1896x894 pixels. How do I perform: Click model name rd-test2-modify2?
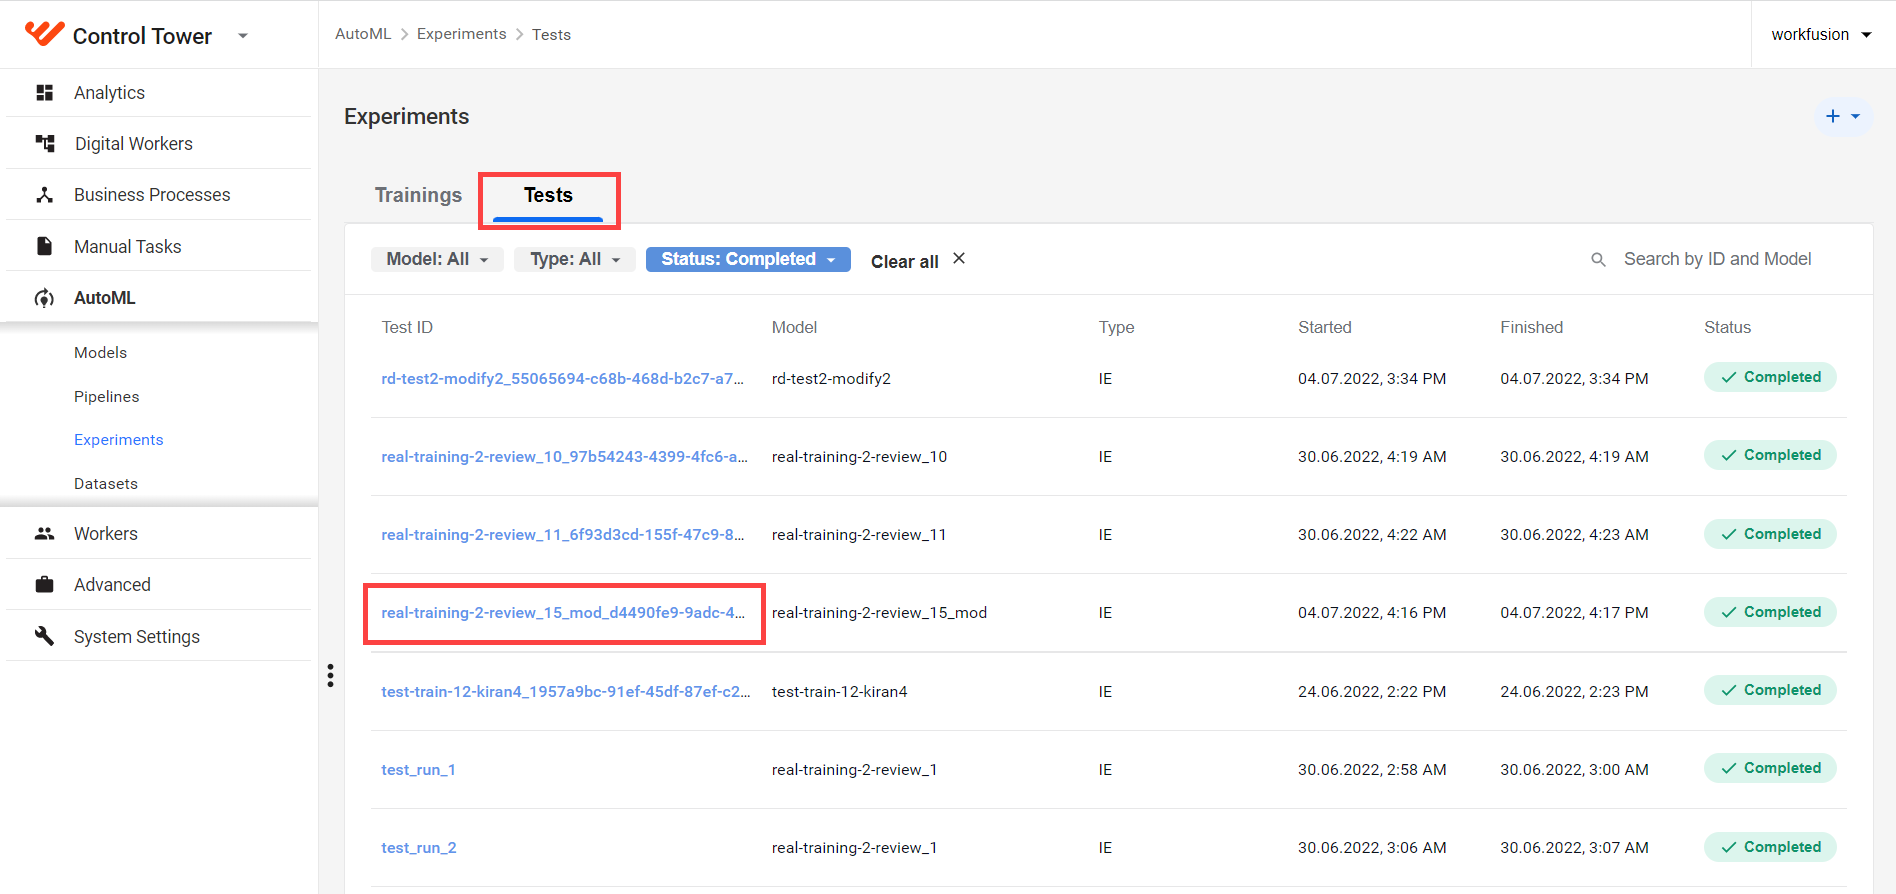(x=831, y=379)
